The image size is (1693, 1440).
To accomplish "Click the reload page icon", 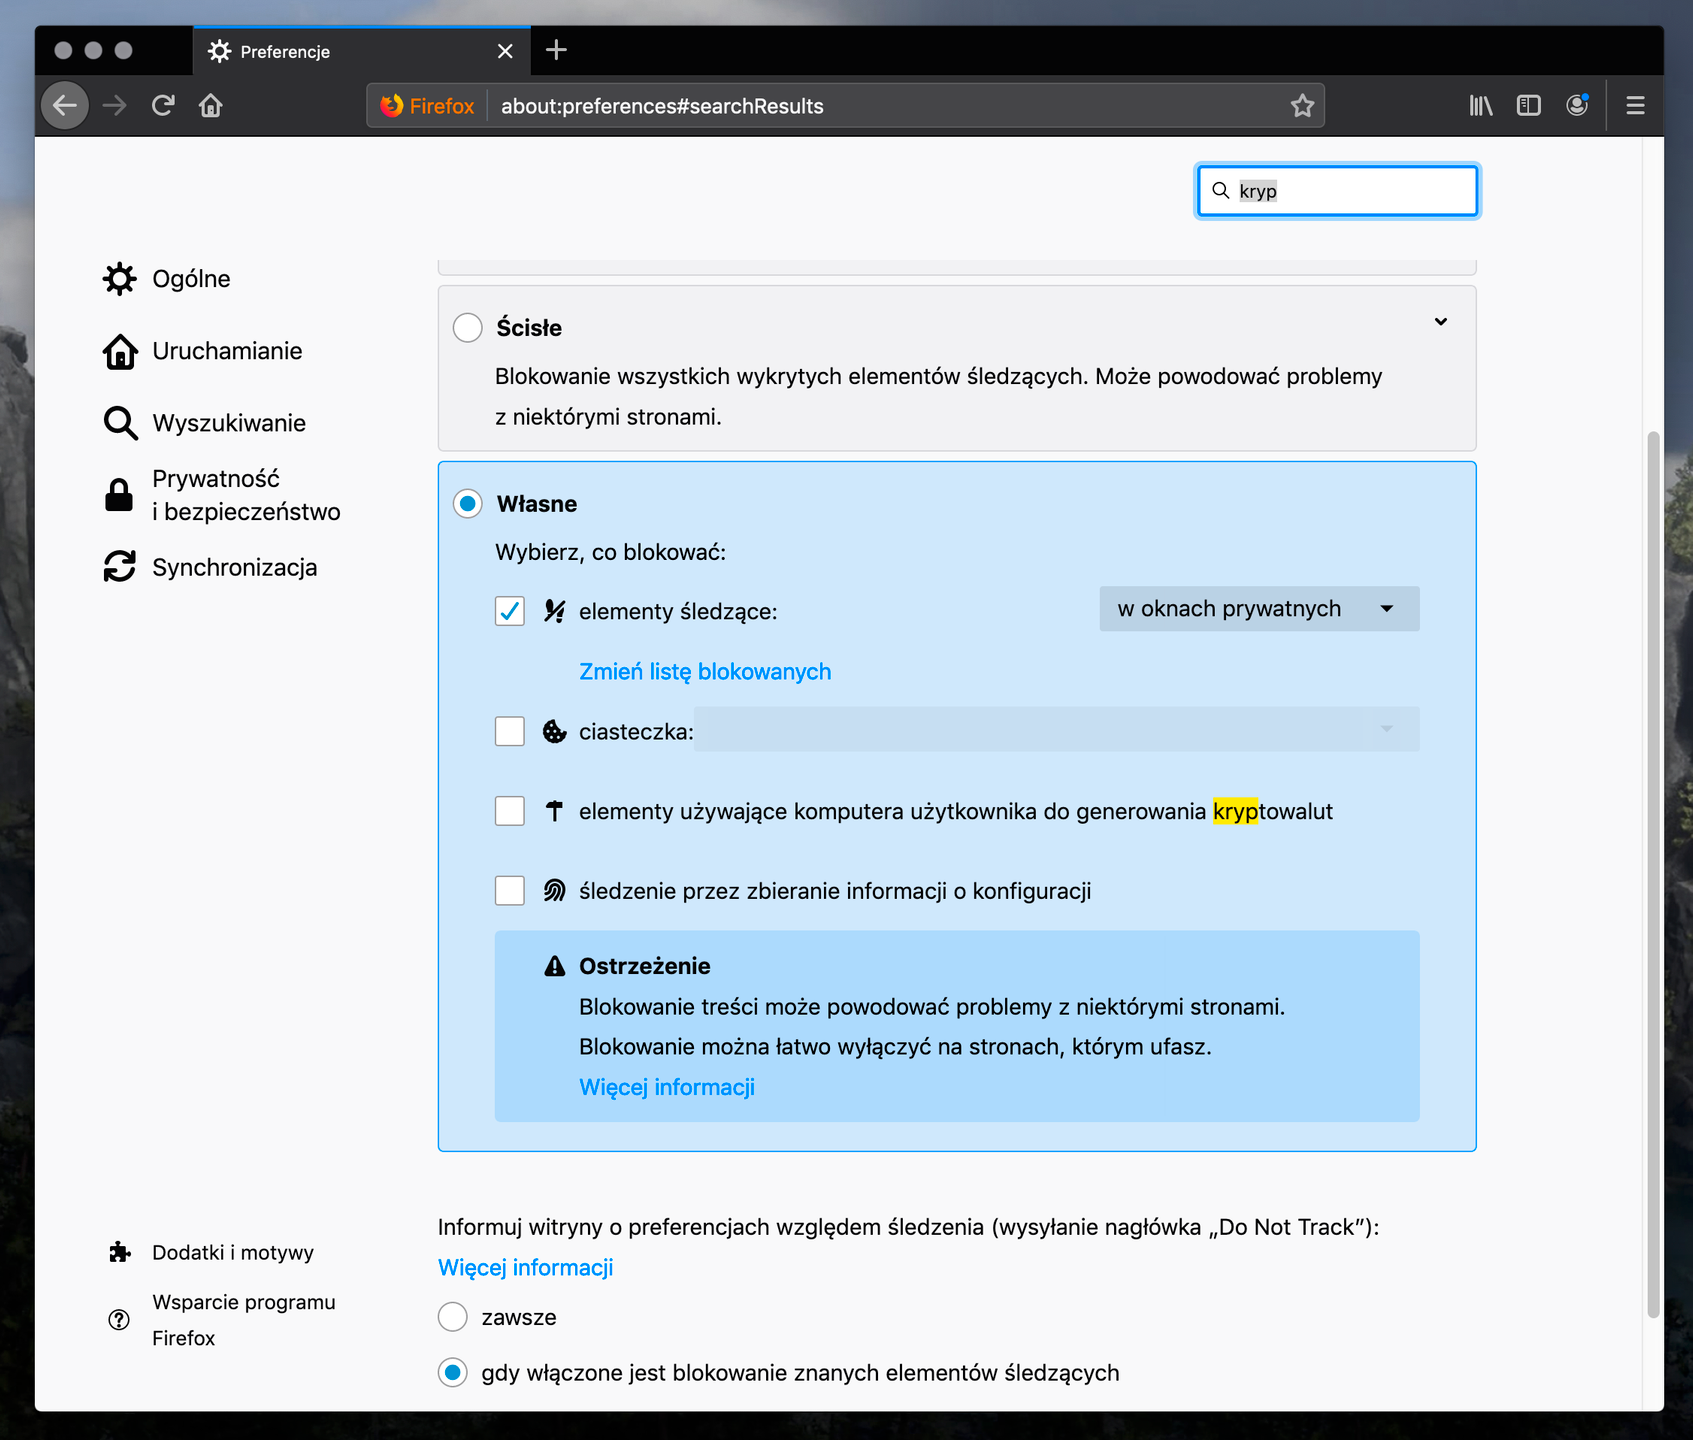I will (x=163, y=106).
